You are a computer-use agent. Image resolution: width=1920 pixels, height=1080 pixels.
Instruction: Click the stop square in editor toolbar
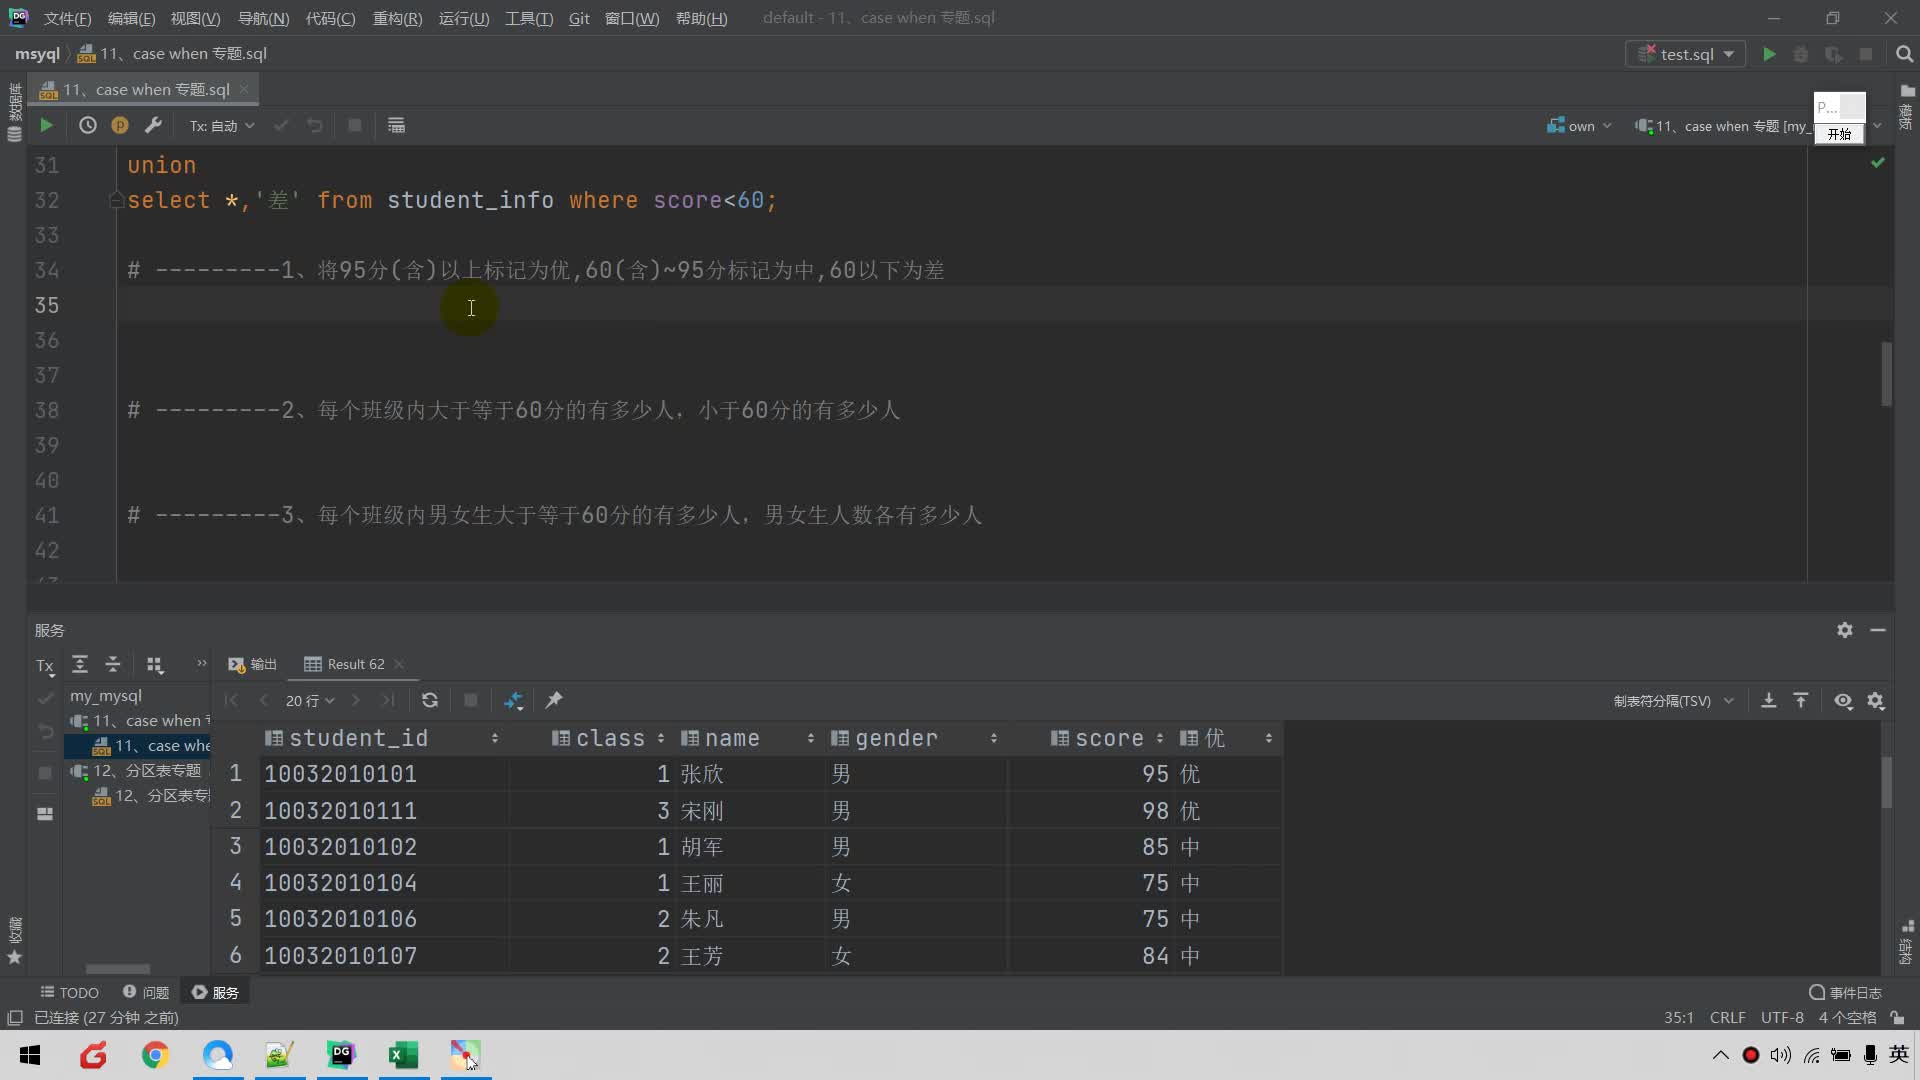[354, 125]
